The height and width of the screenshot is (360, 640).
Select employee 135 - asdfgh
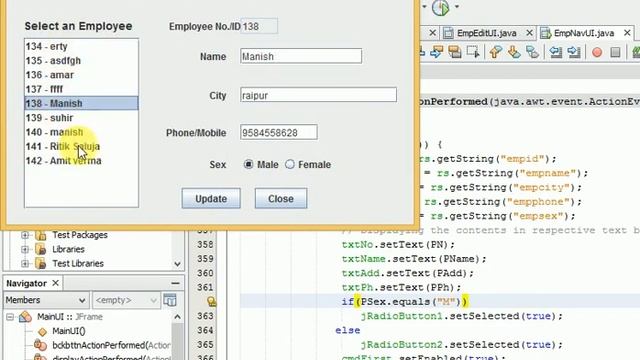(81, 61)
